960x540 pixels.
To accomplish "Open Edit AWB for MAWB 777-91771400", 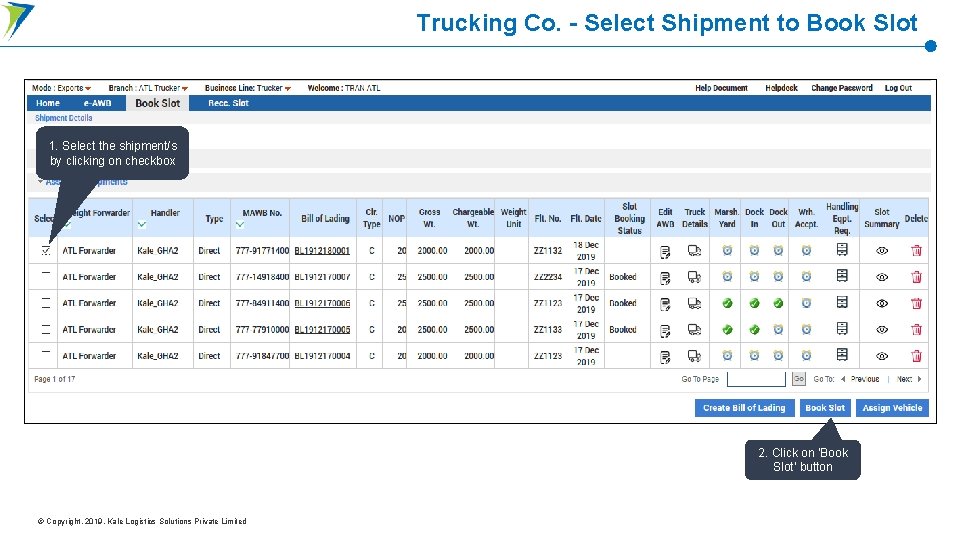I will tap(665, 251).
